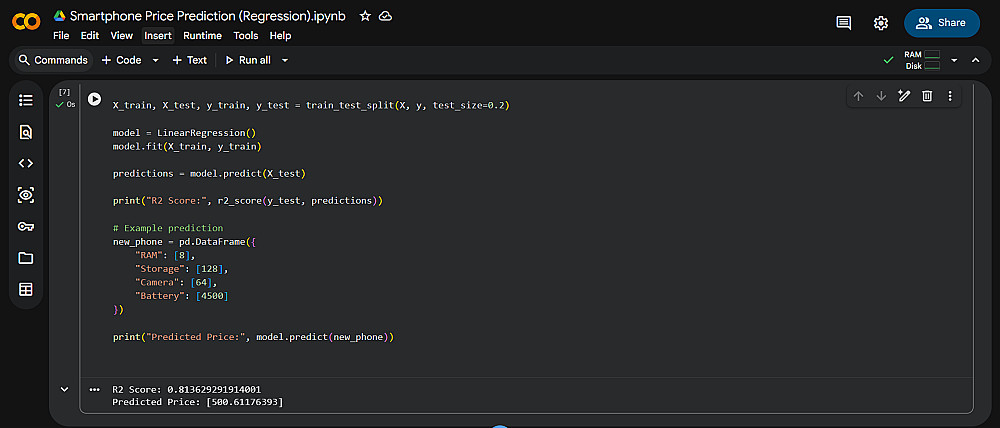Open Find and replace sidebar icon
The image size is (1000, 428).
point(26,132)
